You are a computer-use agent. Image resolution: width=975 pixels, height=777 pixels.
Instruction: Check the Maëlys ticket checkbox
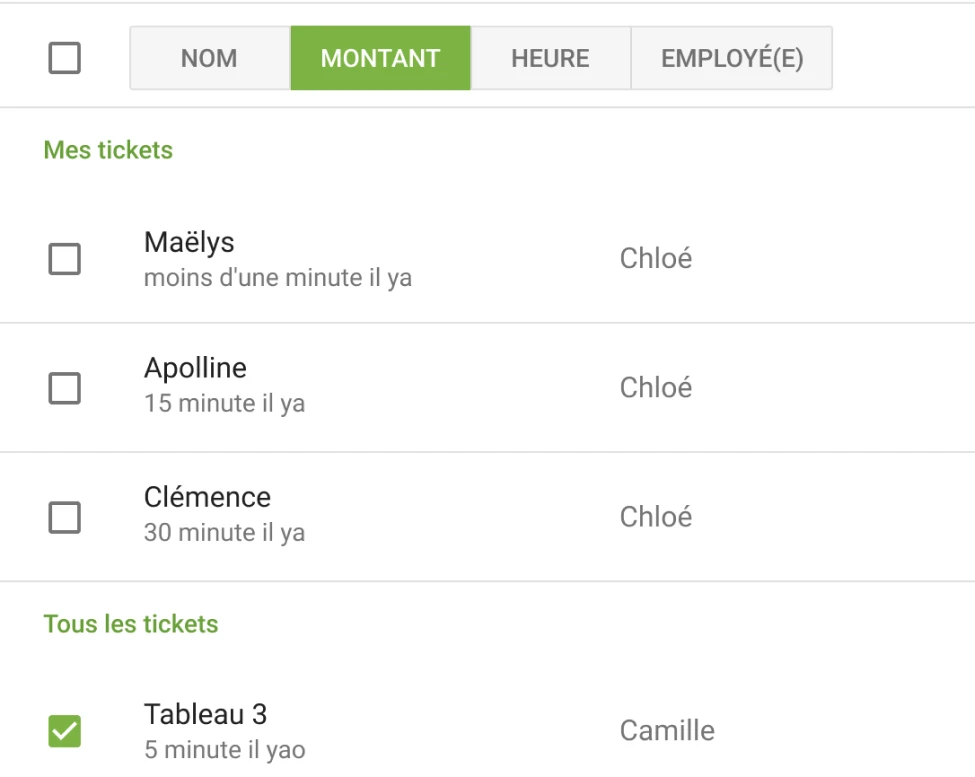64,259
